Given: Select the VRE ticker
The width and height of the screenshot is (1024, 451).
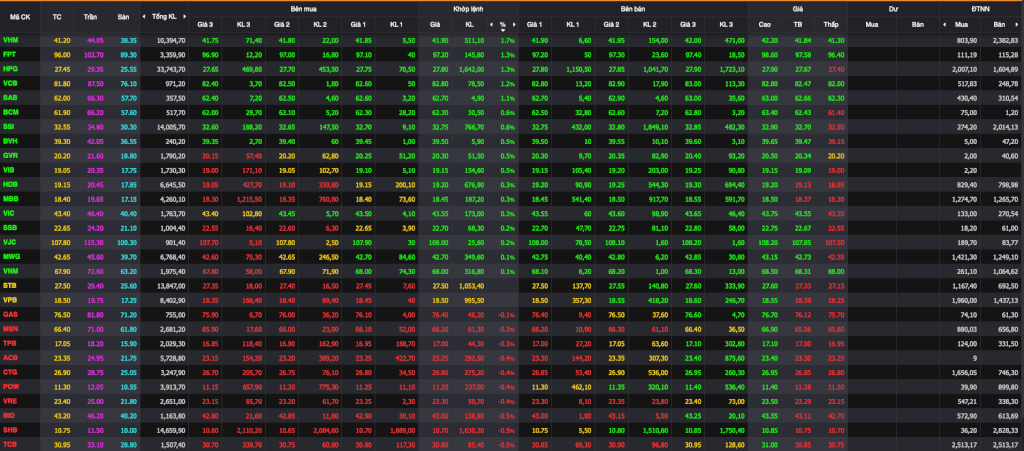Looking at the screenshot, I should click(10, 400).
